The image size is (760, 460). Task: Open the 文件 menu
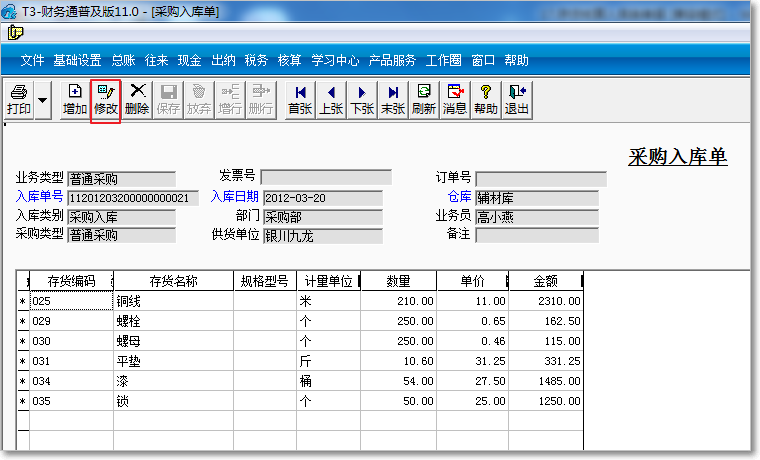32,61
